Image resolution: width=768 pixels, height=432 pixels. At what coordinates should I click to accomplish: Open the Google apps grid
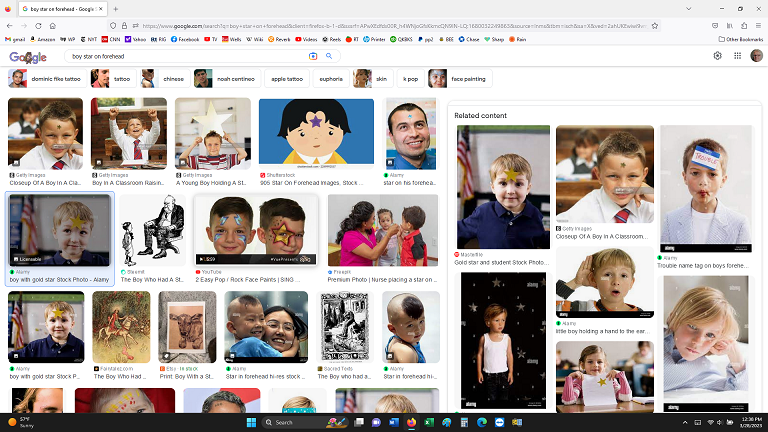[738, 56]
